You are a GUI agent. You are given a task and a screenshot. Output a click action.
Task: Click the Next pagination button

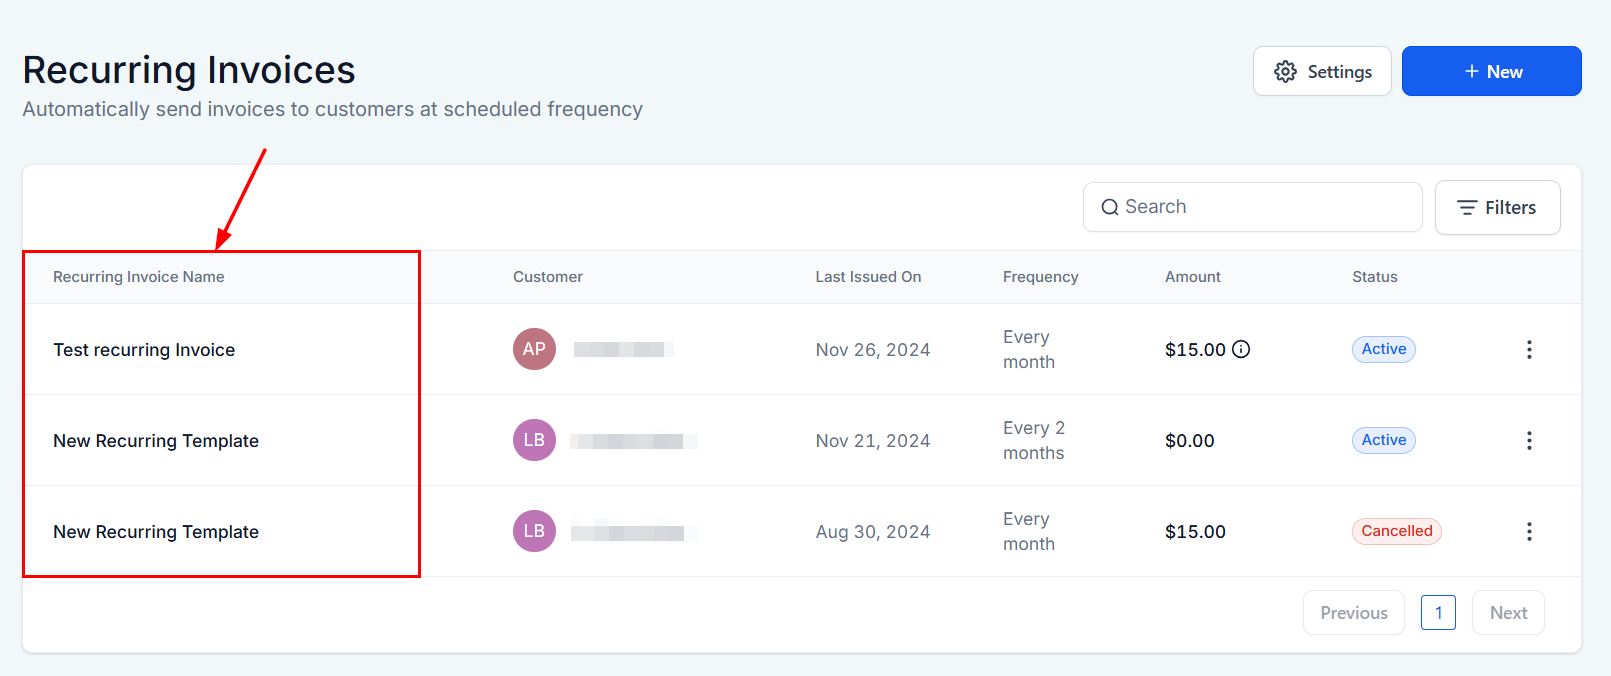(x=1507, y=613)
